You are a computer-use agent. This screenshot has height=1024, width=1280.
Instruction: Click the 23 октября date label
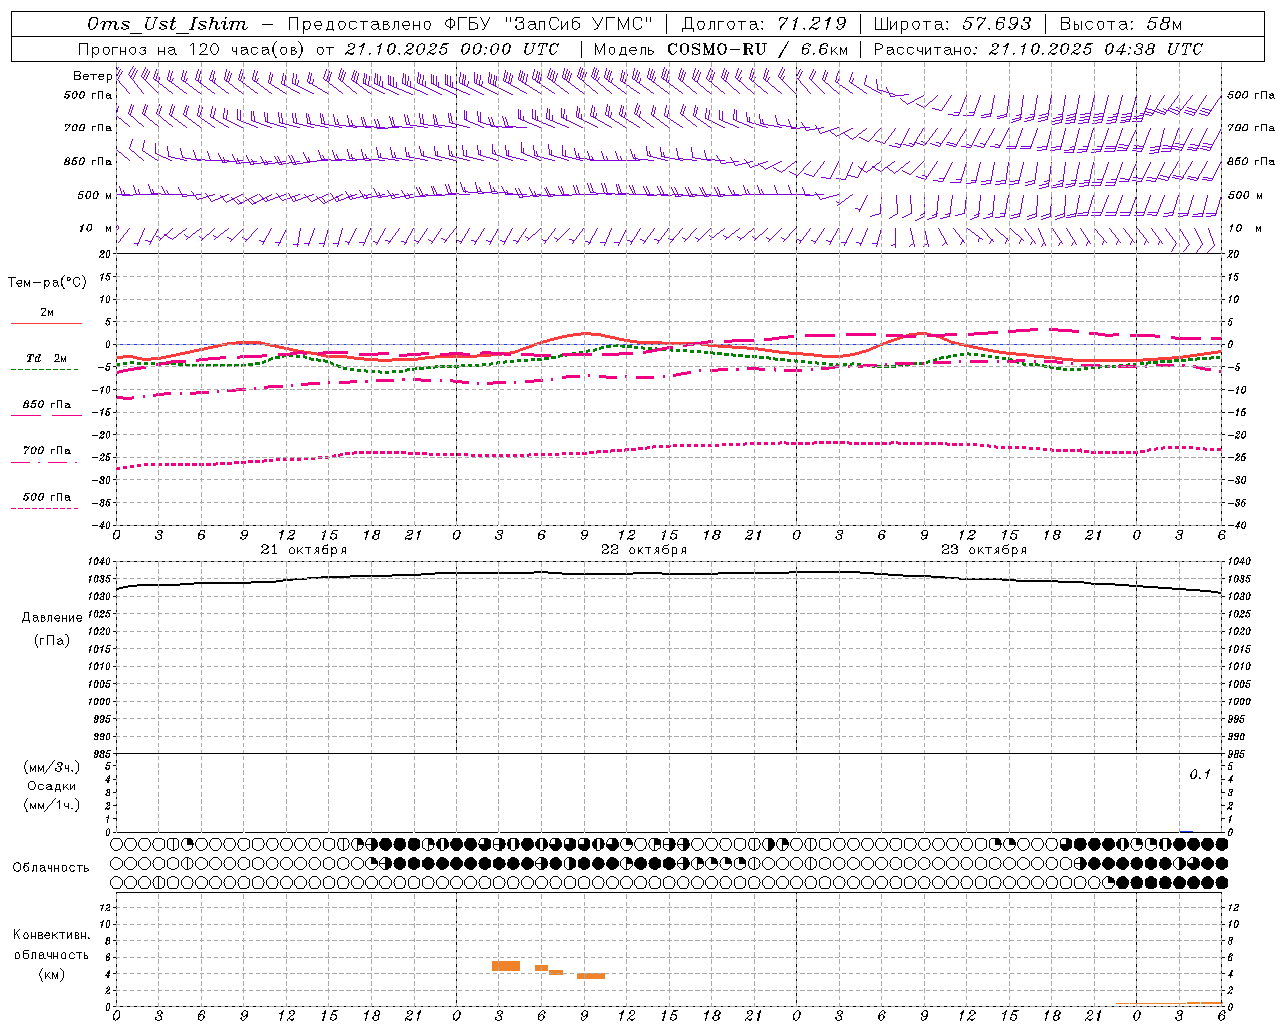984,550
